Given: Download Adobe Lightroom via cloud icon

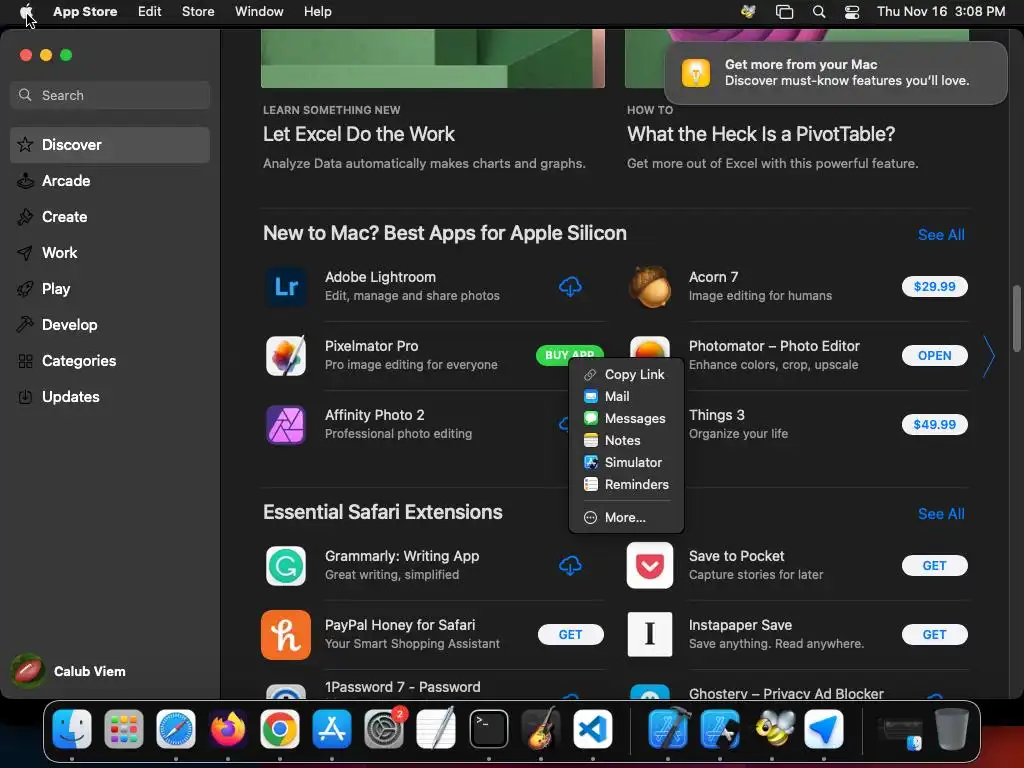Looking at the screenshot, I should pos(570,287).
